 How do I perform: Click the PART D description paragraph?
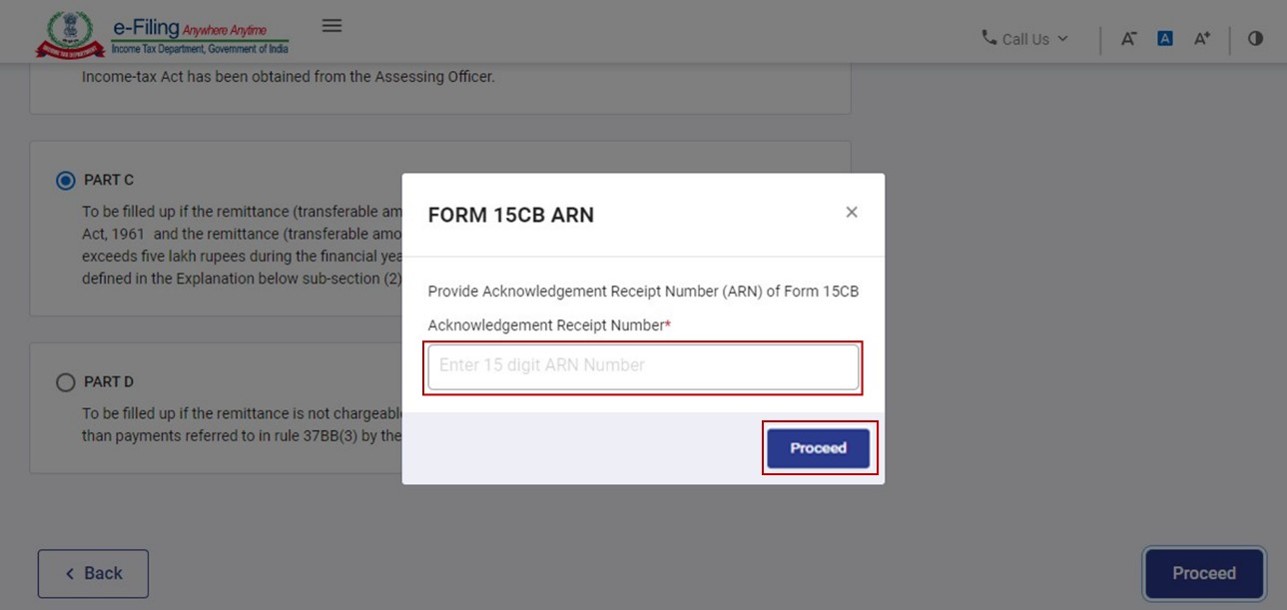(240, 425)
